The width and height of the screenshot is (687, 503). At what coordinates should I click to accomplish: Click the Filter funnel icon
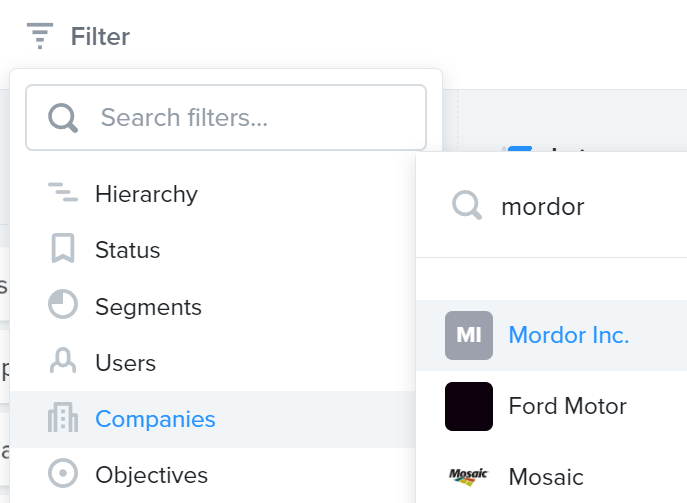coord(40,36)
